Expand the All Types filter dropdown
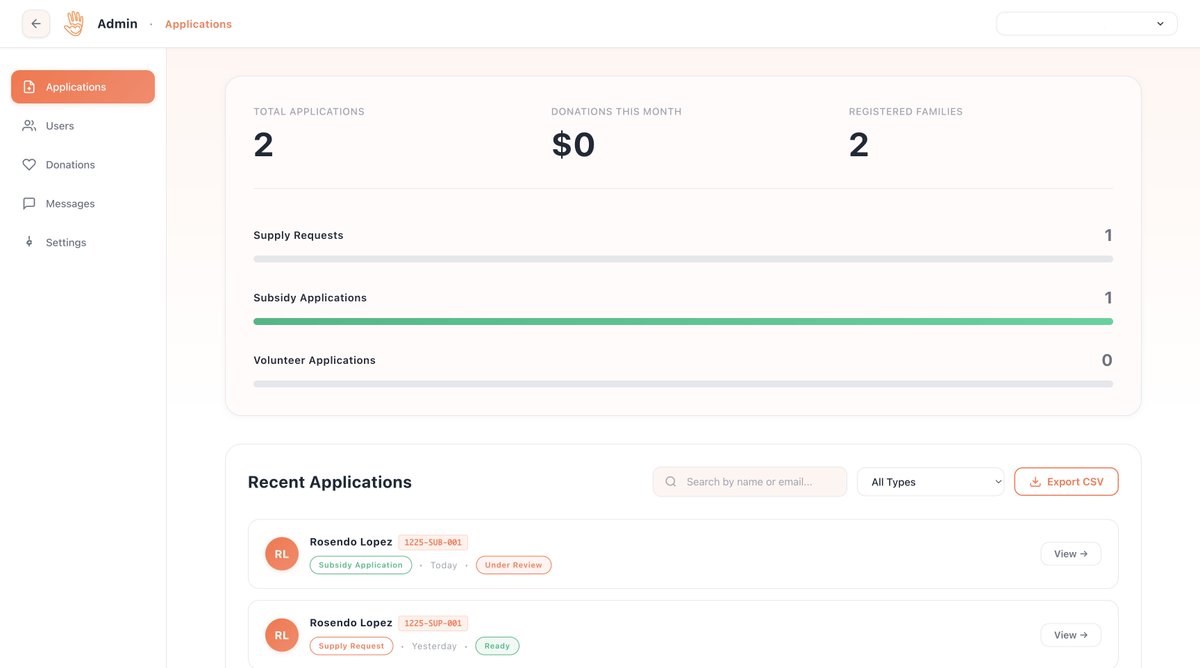The width and height of the screenshot is (1200, 668). point(930,482)
